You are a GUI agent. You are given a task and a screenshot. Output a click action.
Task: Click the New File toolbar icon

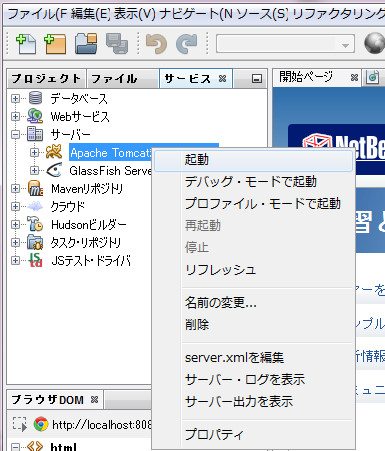[26, 44]
